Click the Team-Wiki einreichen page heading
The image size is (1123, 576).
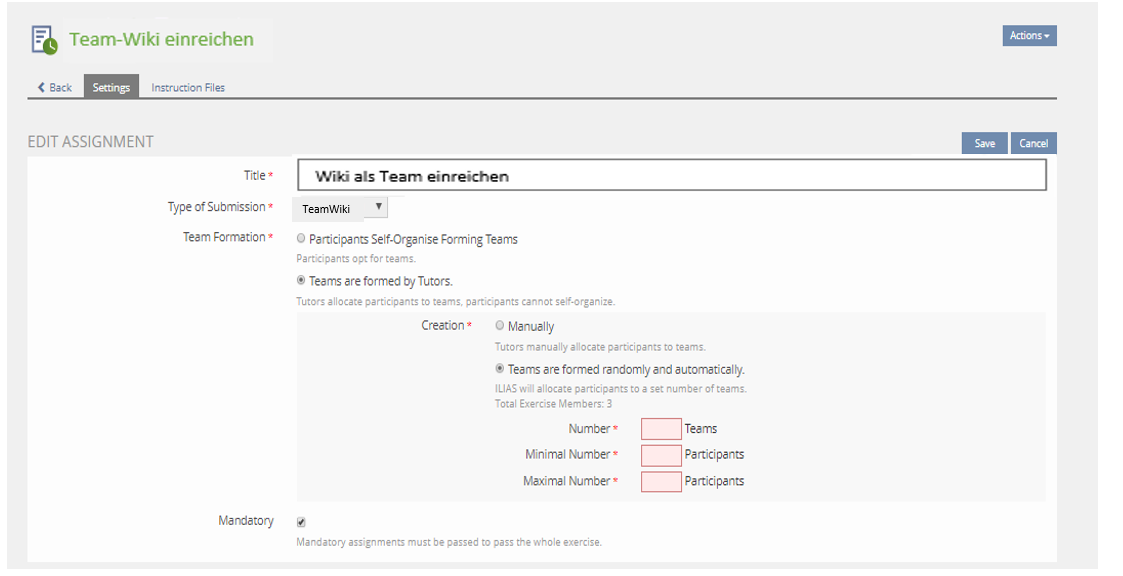click(161, 40)
